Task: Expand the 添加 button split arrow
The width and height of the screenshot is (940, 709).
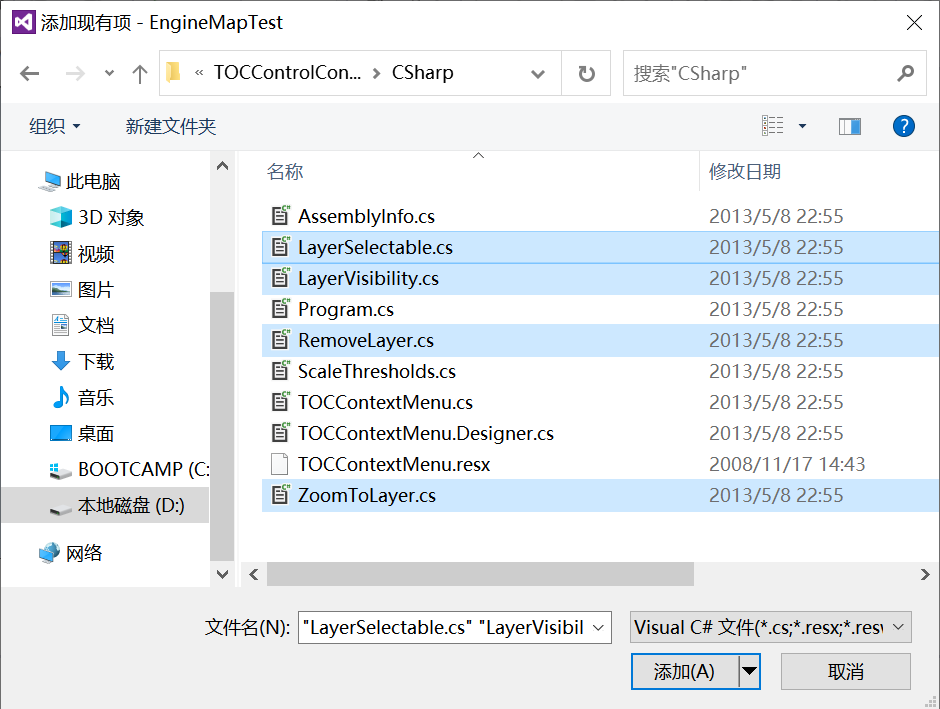Action: click(x=748, y=671)
